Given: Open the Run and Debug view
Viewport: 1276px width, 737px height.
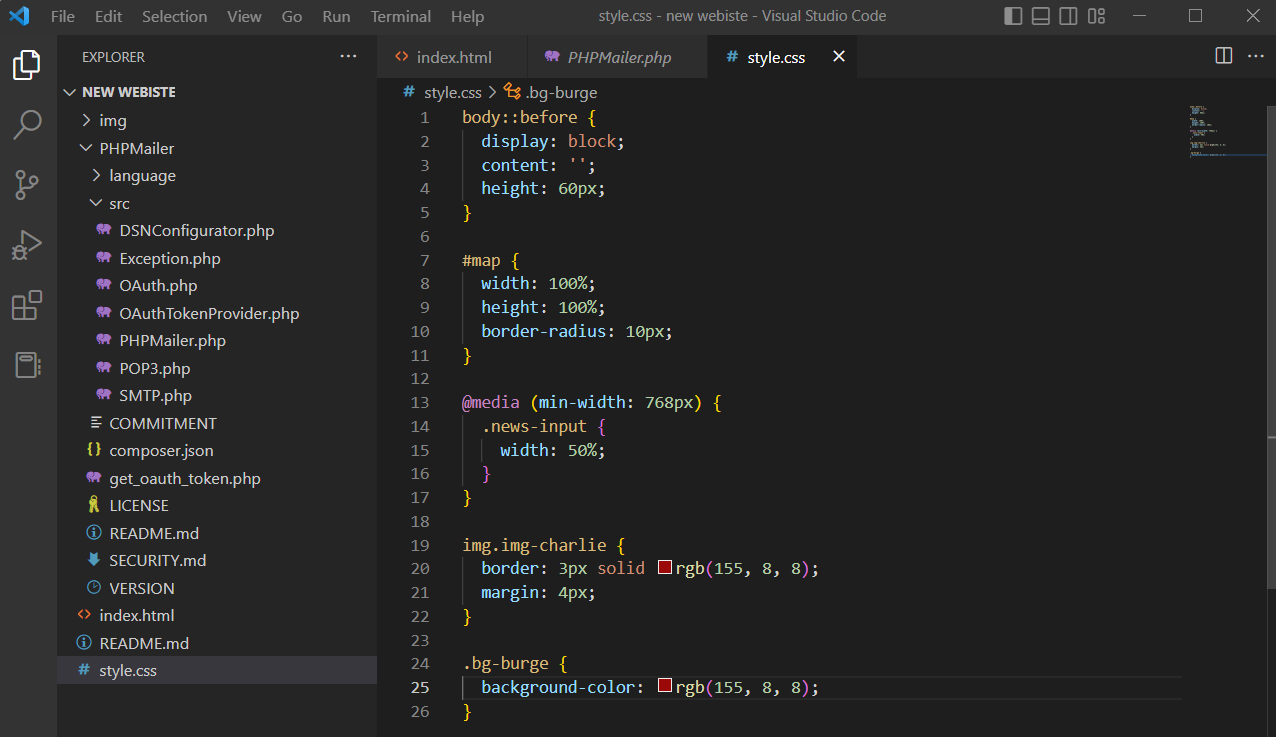Looking at the screenshot, I should click(27, 244).
